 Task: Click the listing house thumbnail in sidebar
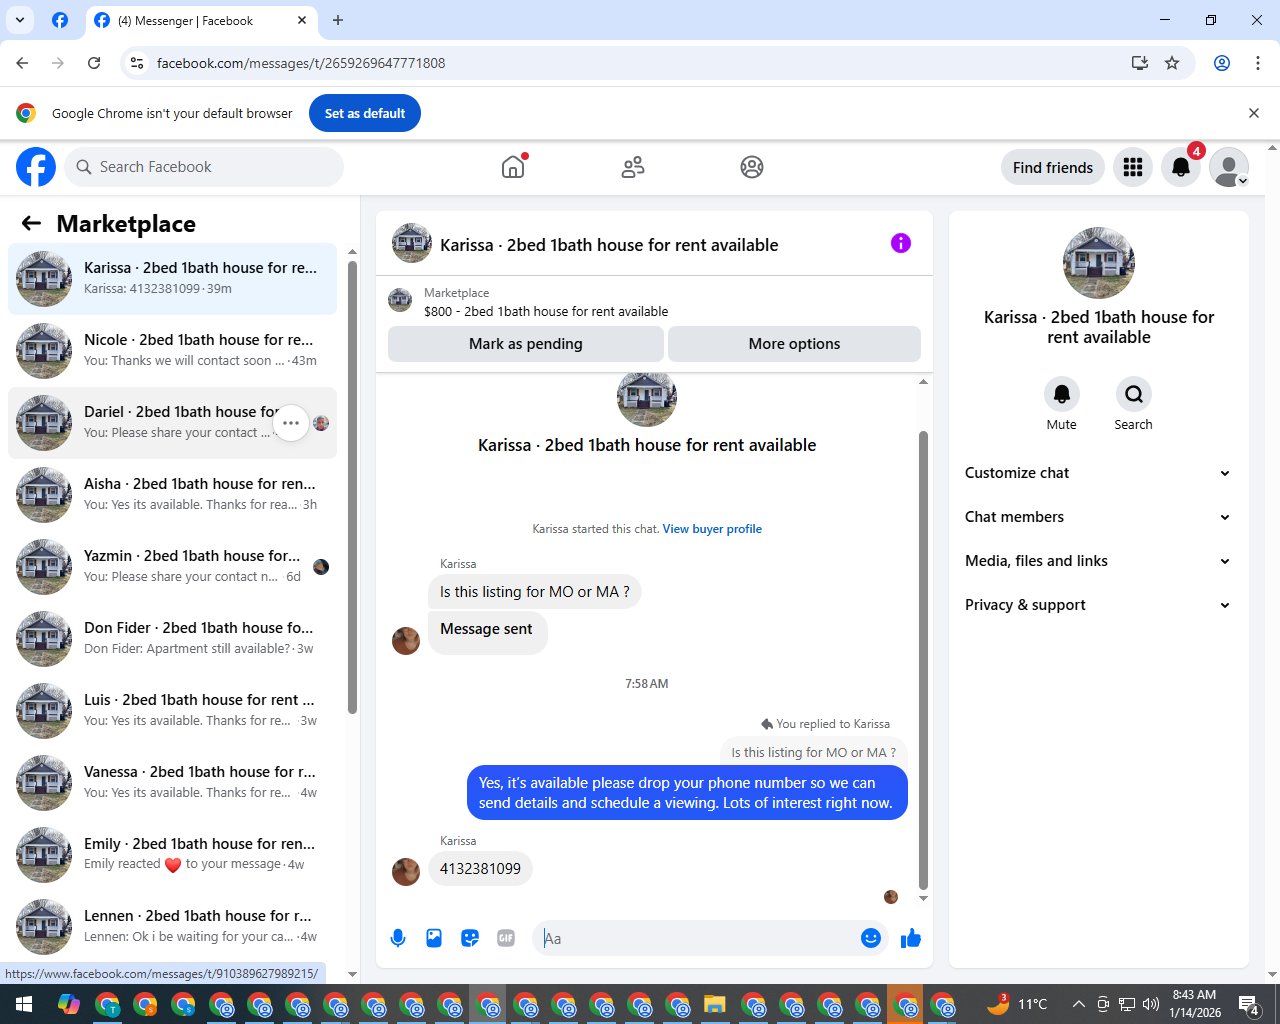coord(1099,263)
